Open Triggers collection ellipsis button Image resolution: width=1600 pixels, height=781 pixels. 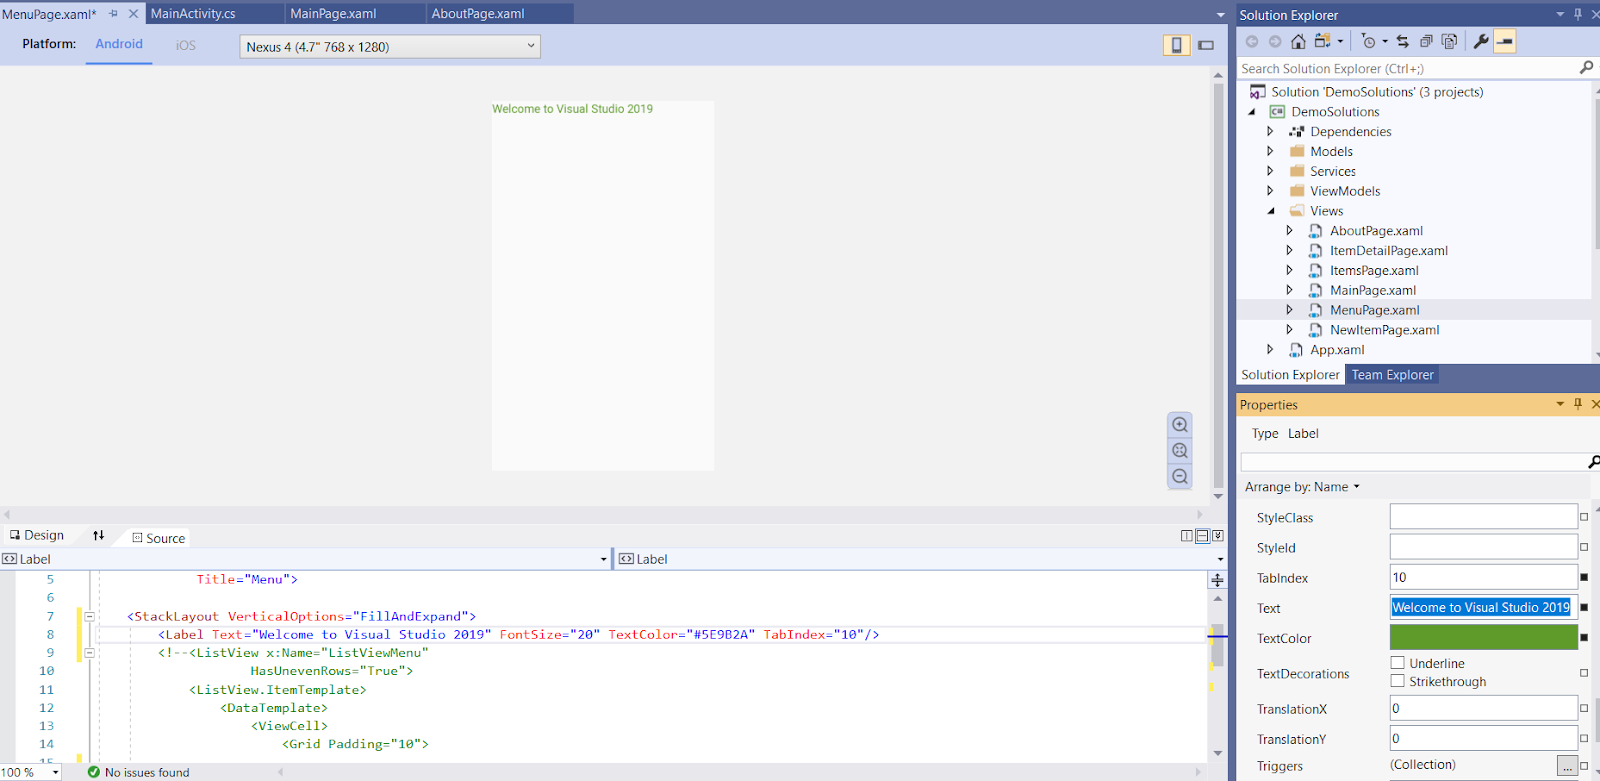[x=1567, y=766]
